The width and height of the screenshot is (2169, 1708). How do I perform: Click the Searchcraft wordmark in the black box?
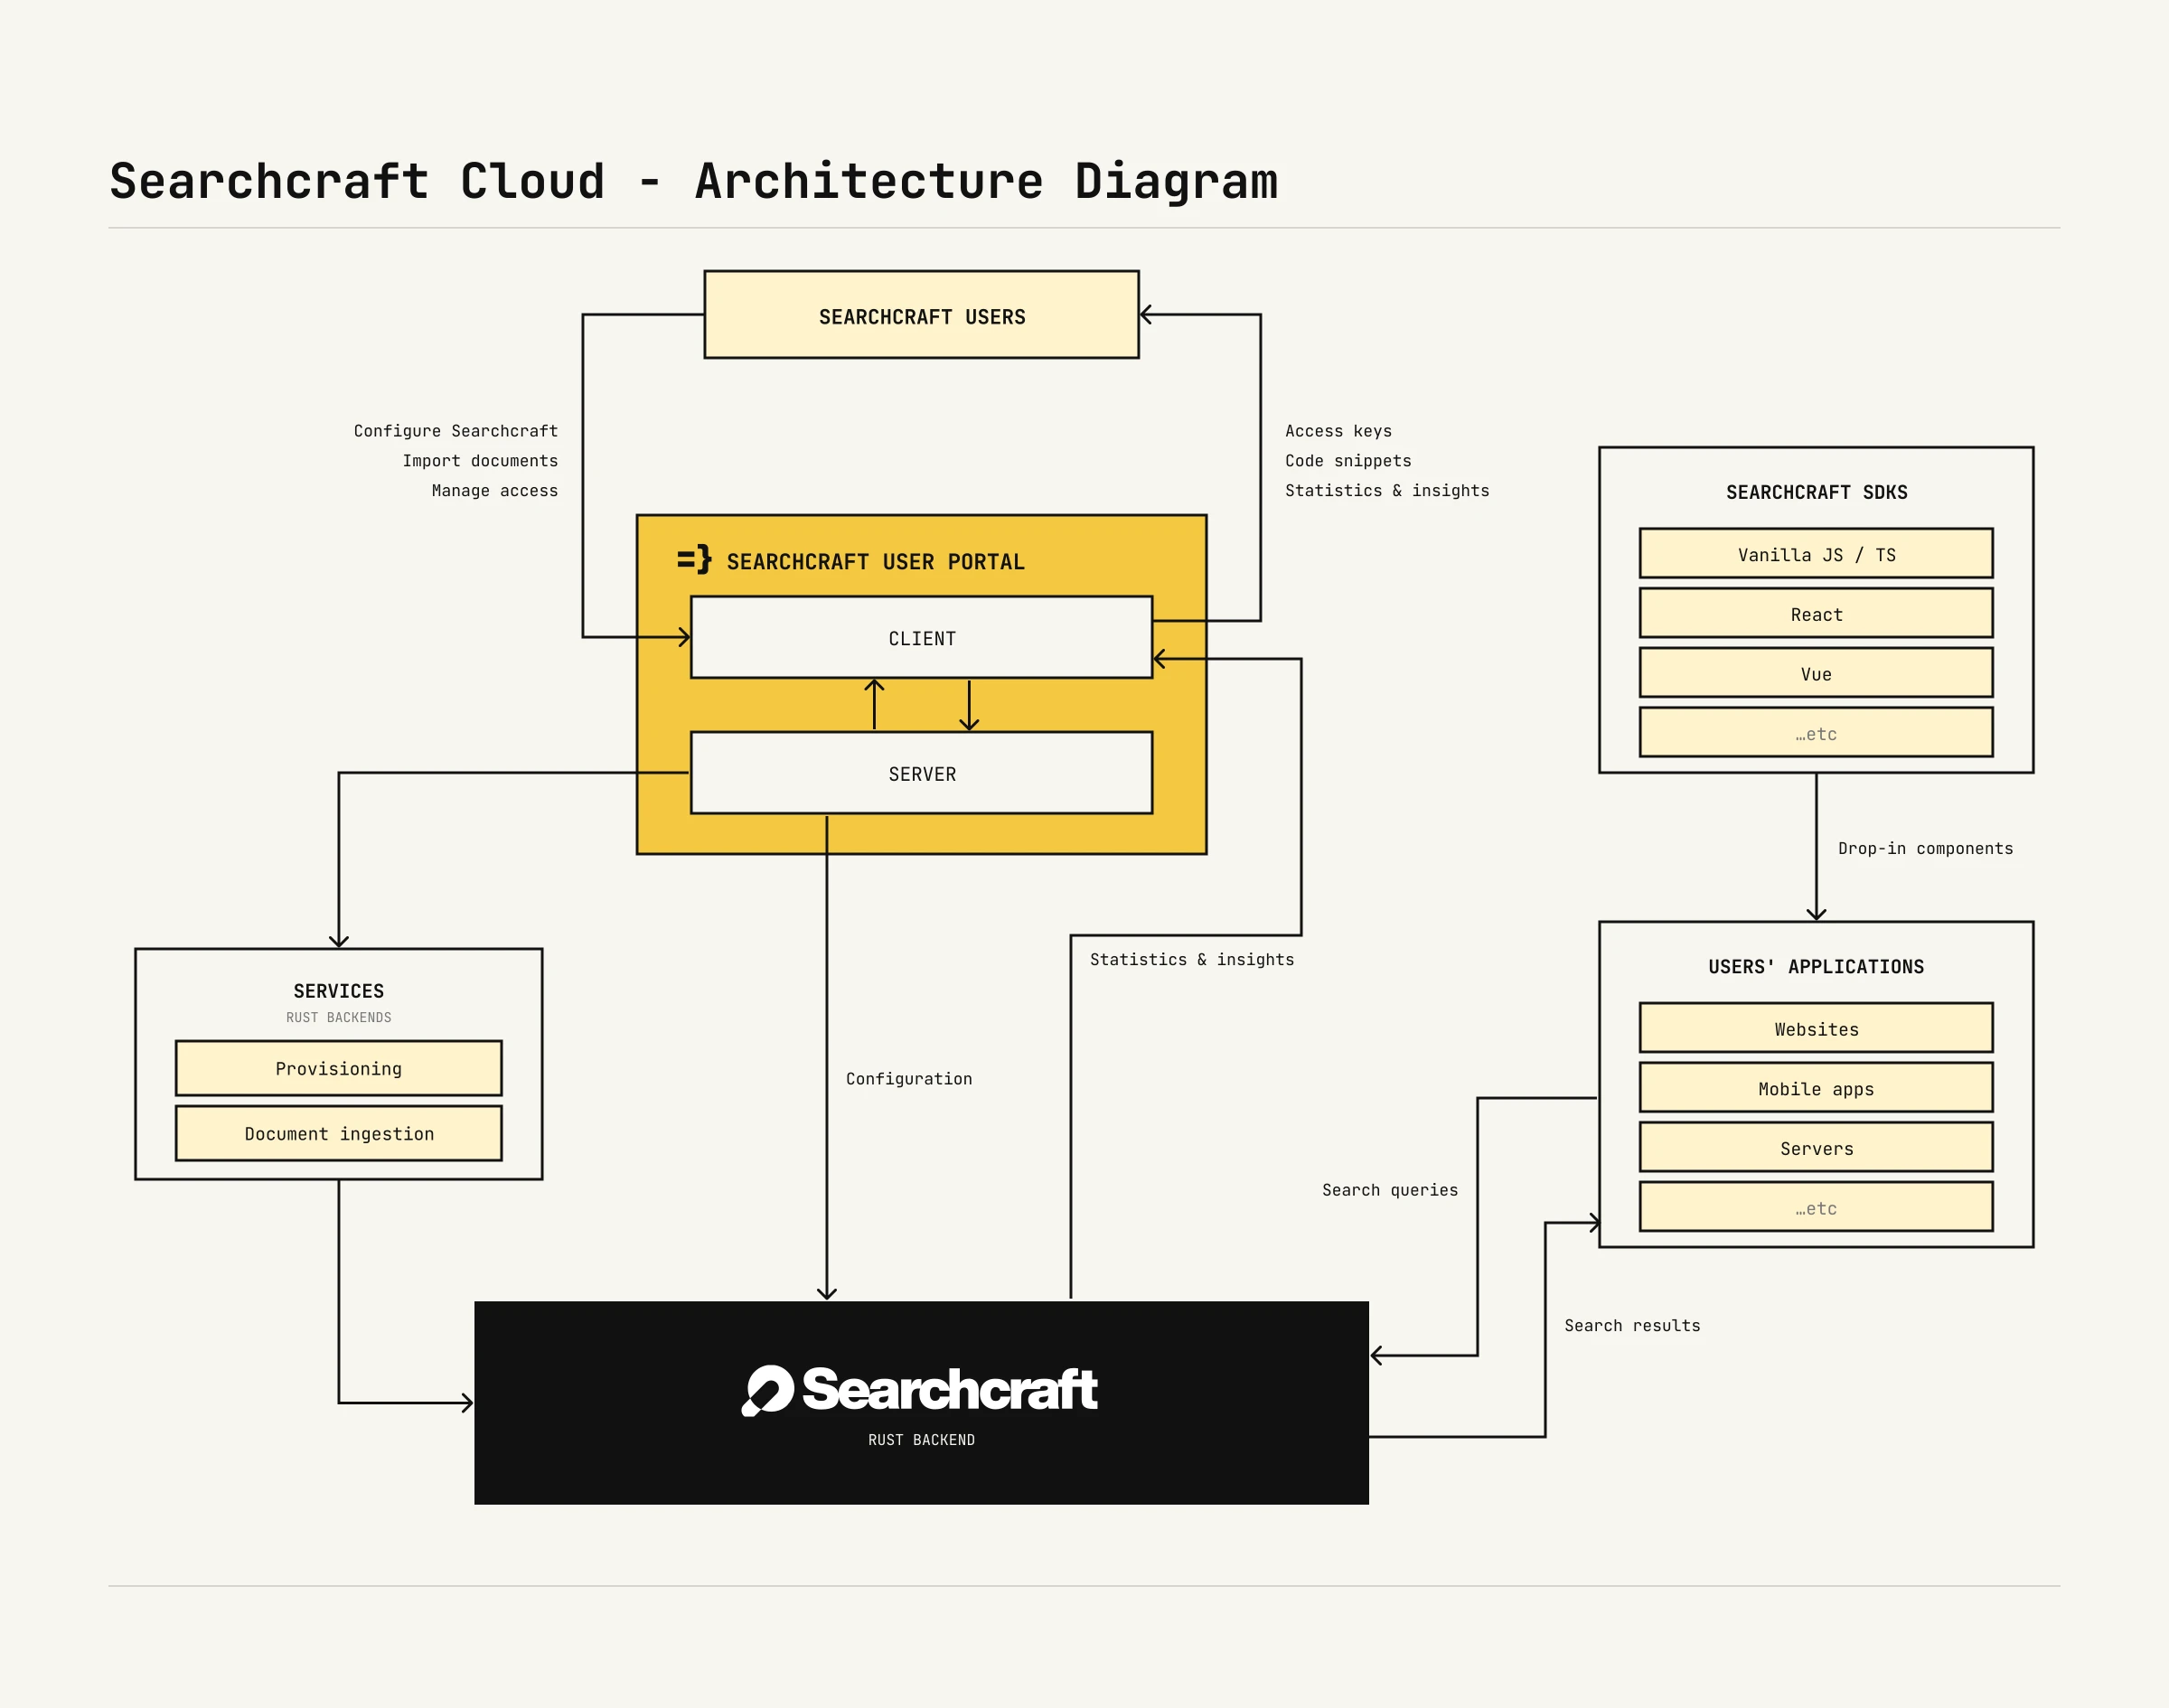click(950, 1389)
